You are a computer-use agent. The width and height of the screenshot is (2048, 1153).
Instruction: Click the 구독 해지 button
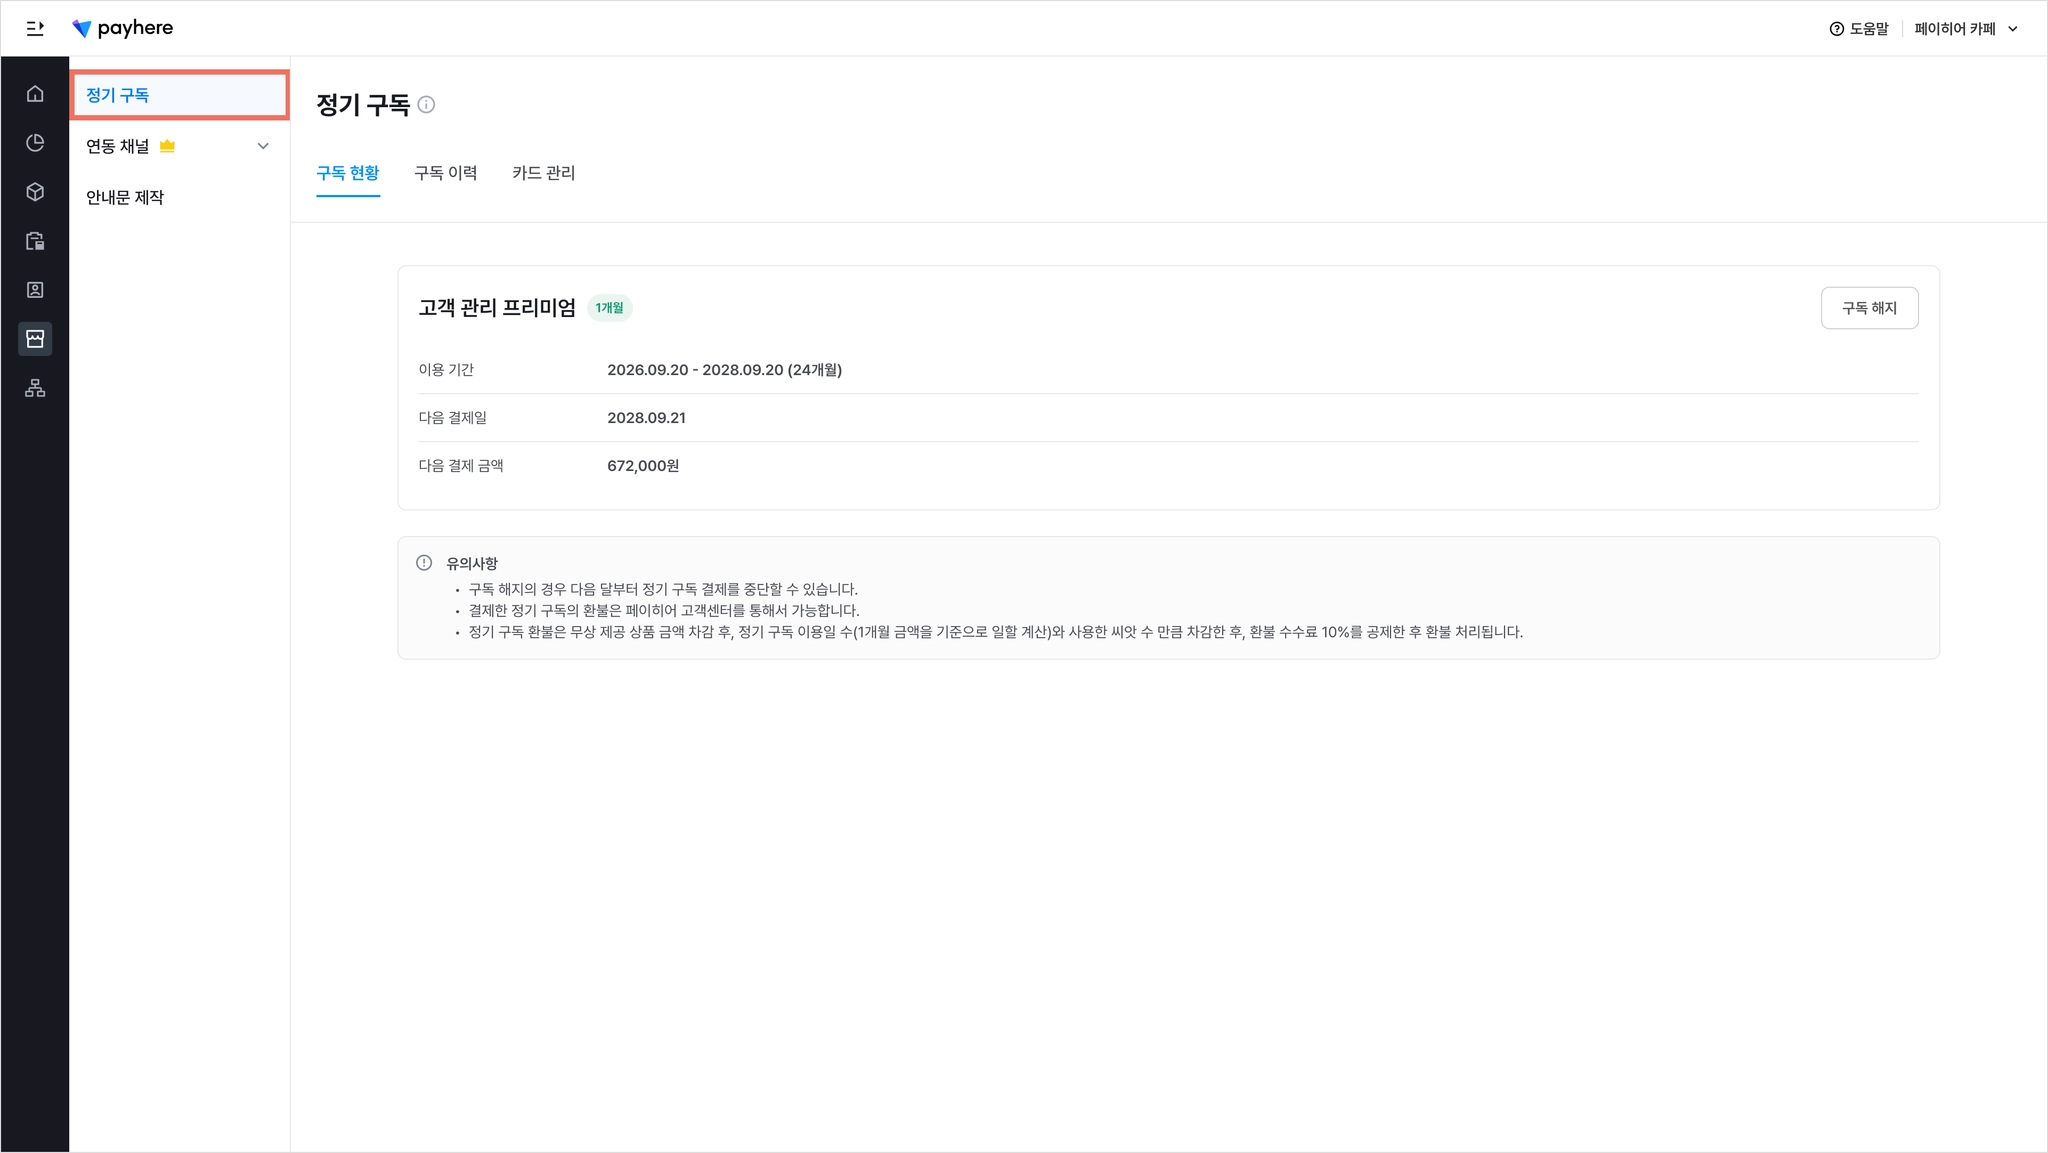pos(1868,308)
